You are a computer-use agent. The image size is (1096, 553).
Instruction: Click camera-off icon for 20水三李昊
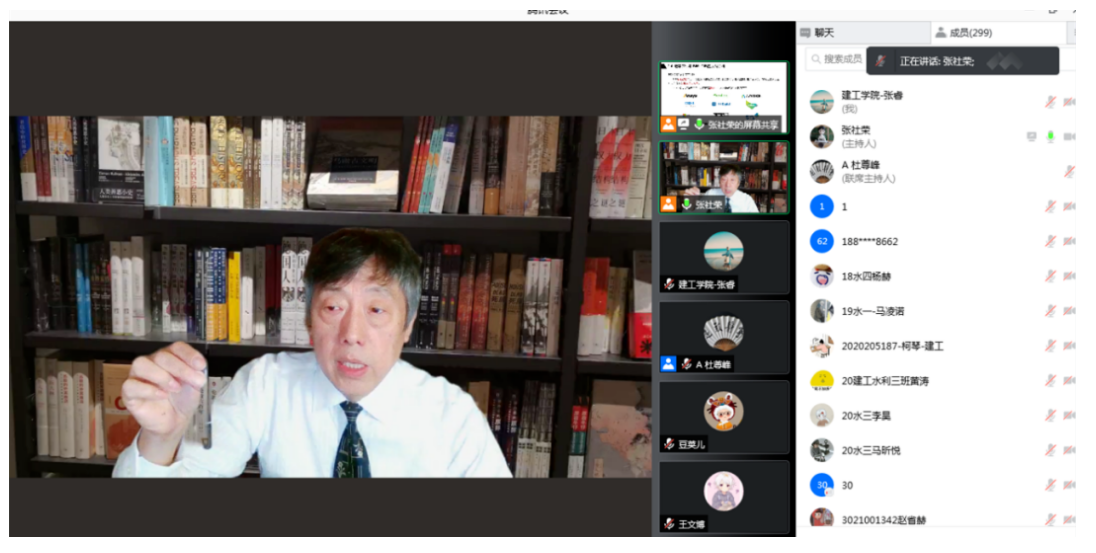click(1069, 415)
